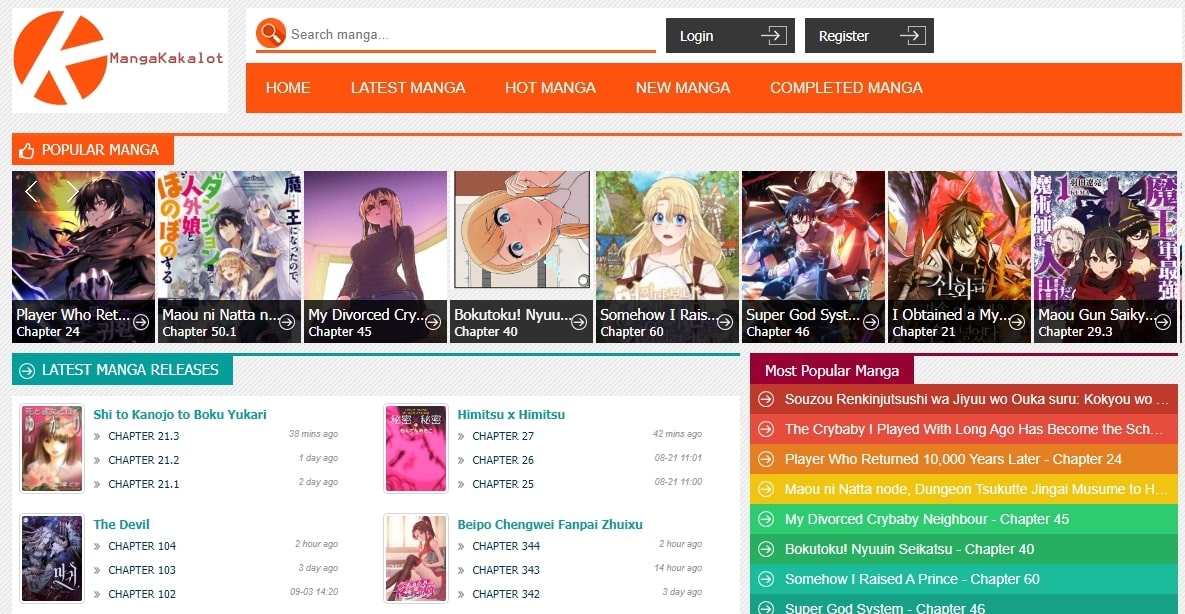Click the chevron beside The Devil Chapter 104

click(x=97, y=547)
